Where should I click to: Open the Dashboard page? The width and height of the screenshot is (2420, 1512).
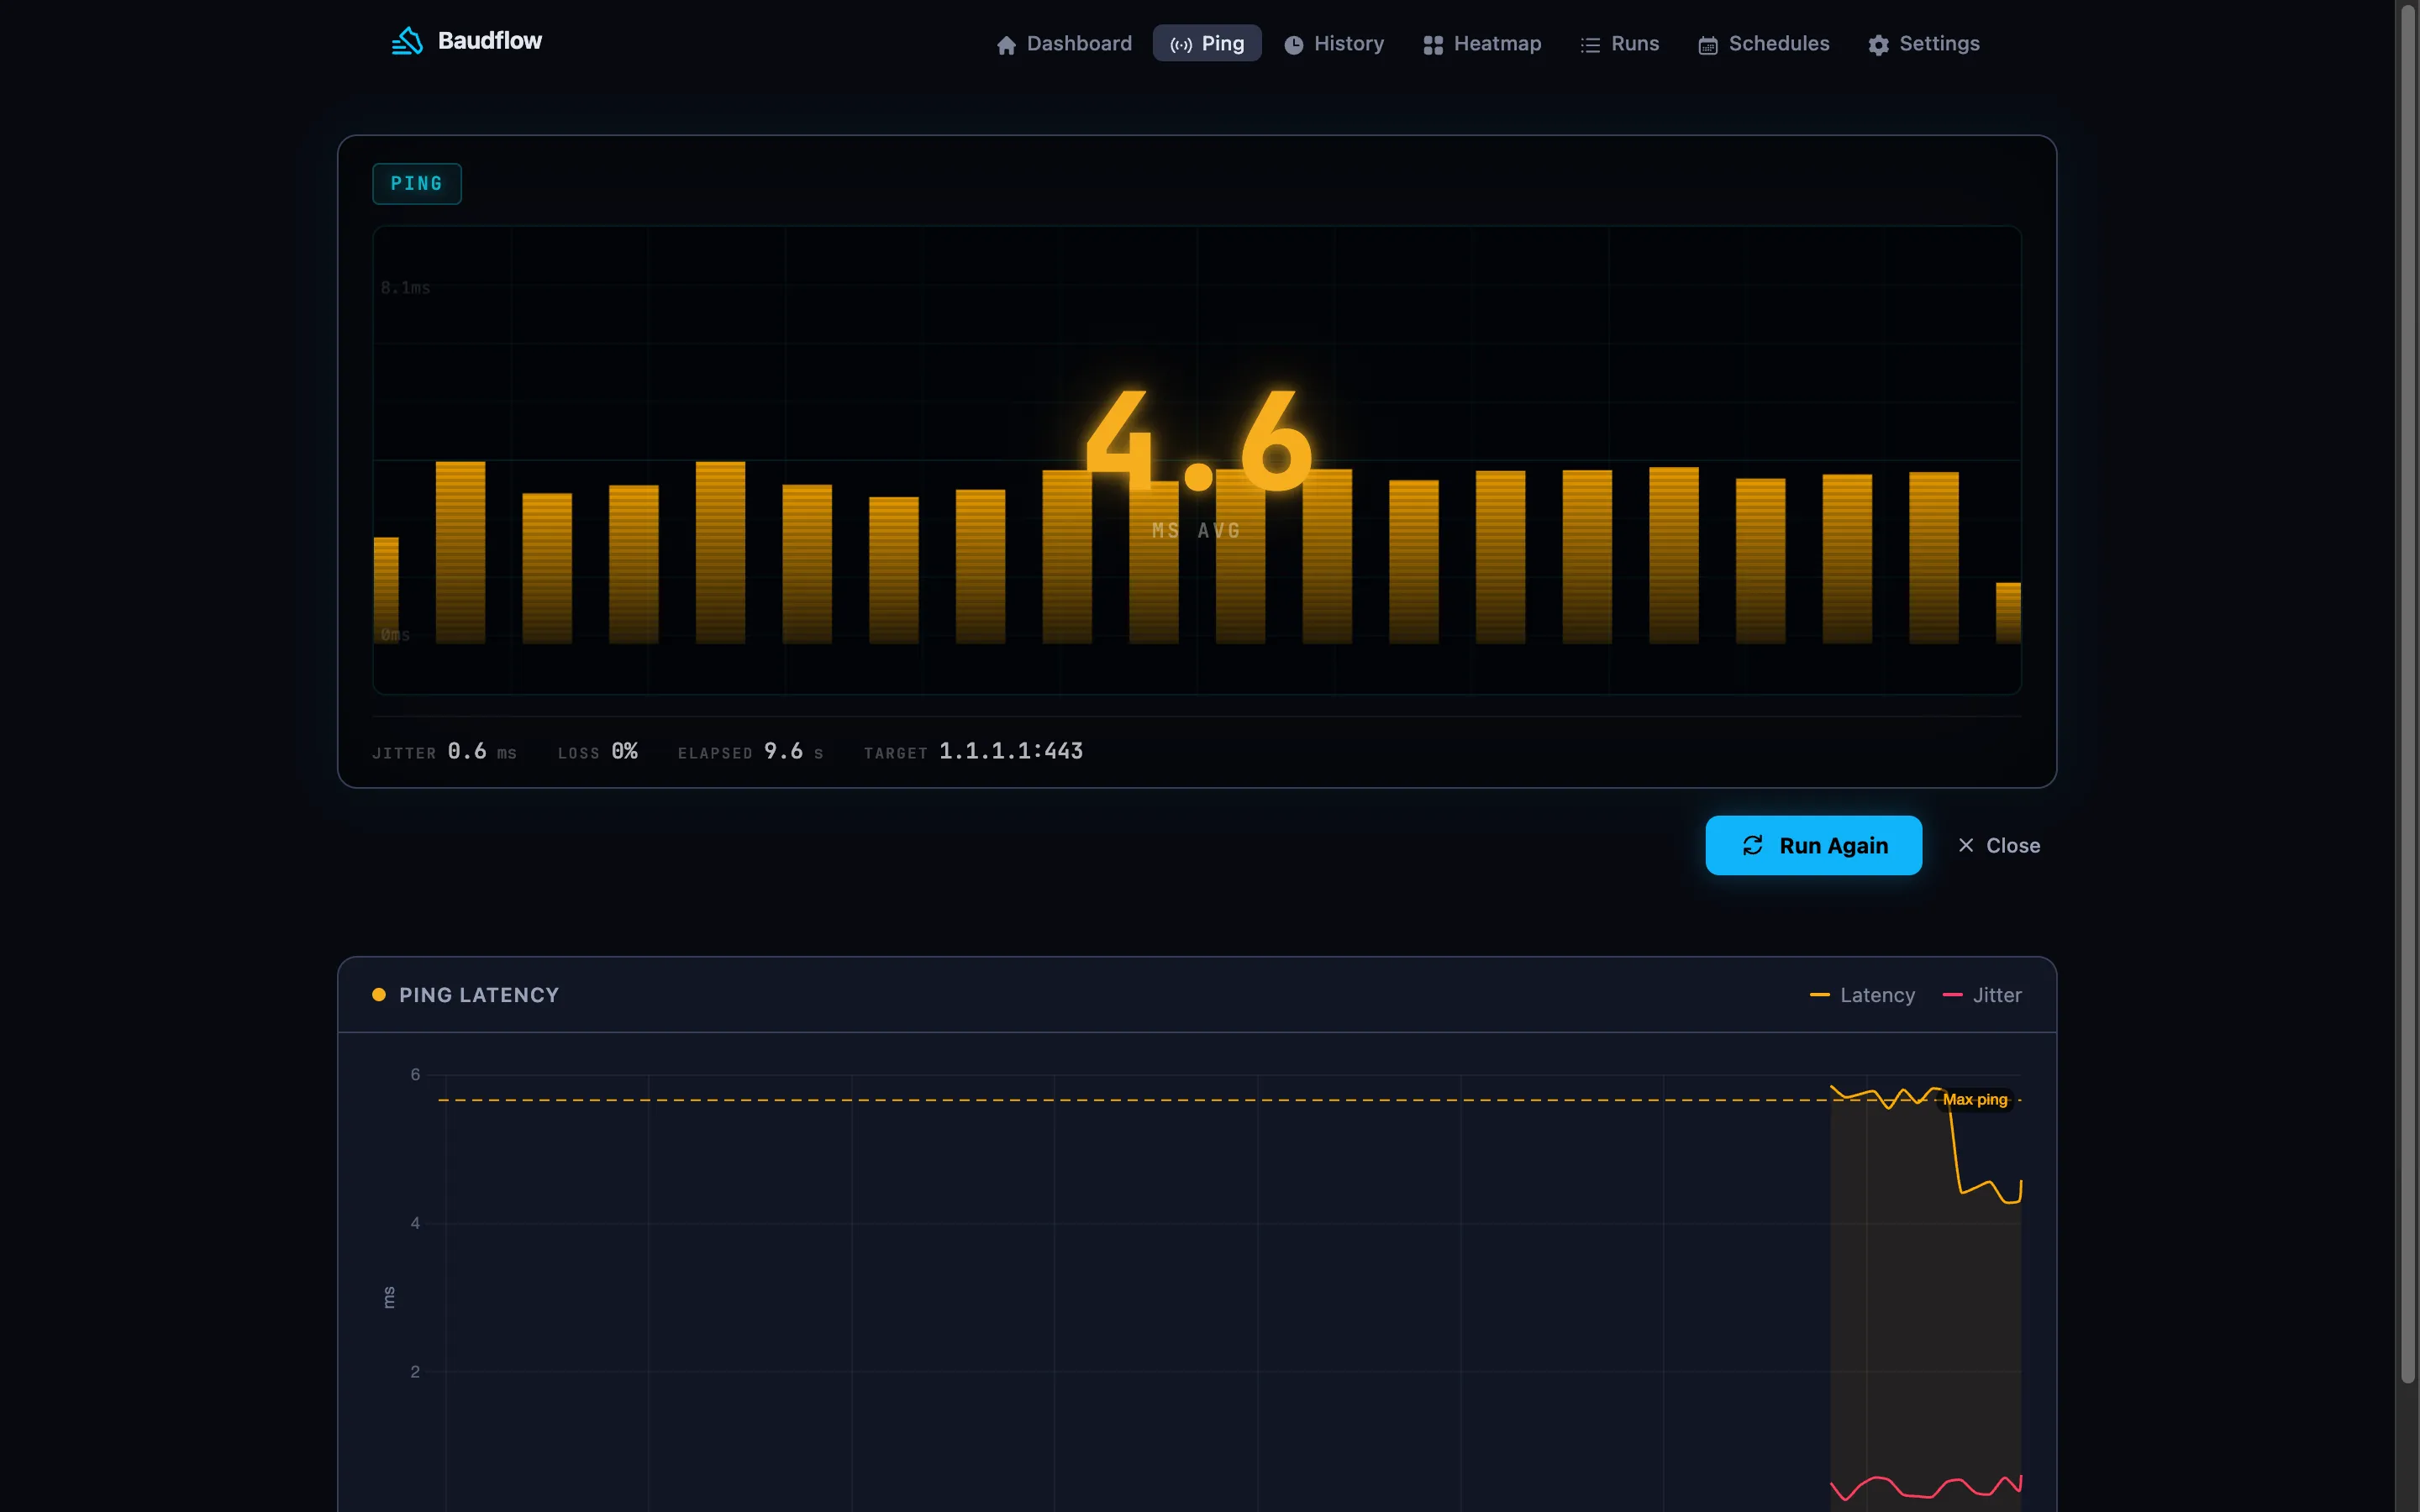pyautogui.click(x=1064, y=44)
